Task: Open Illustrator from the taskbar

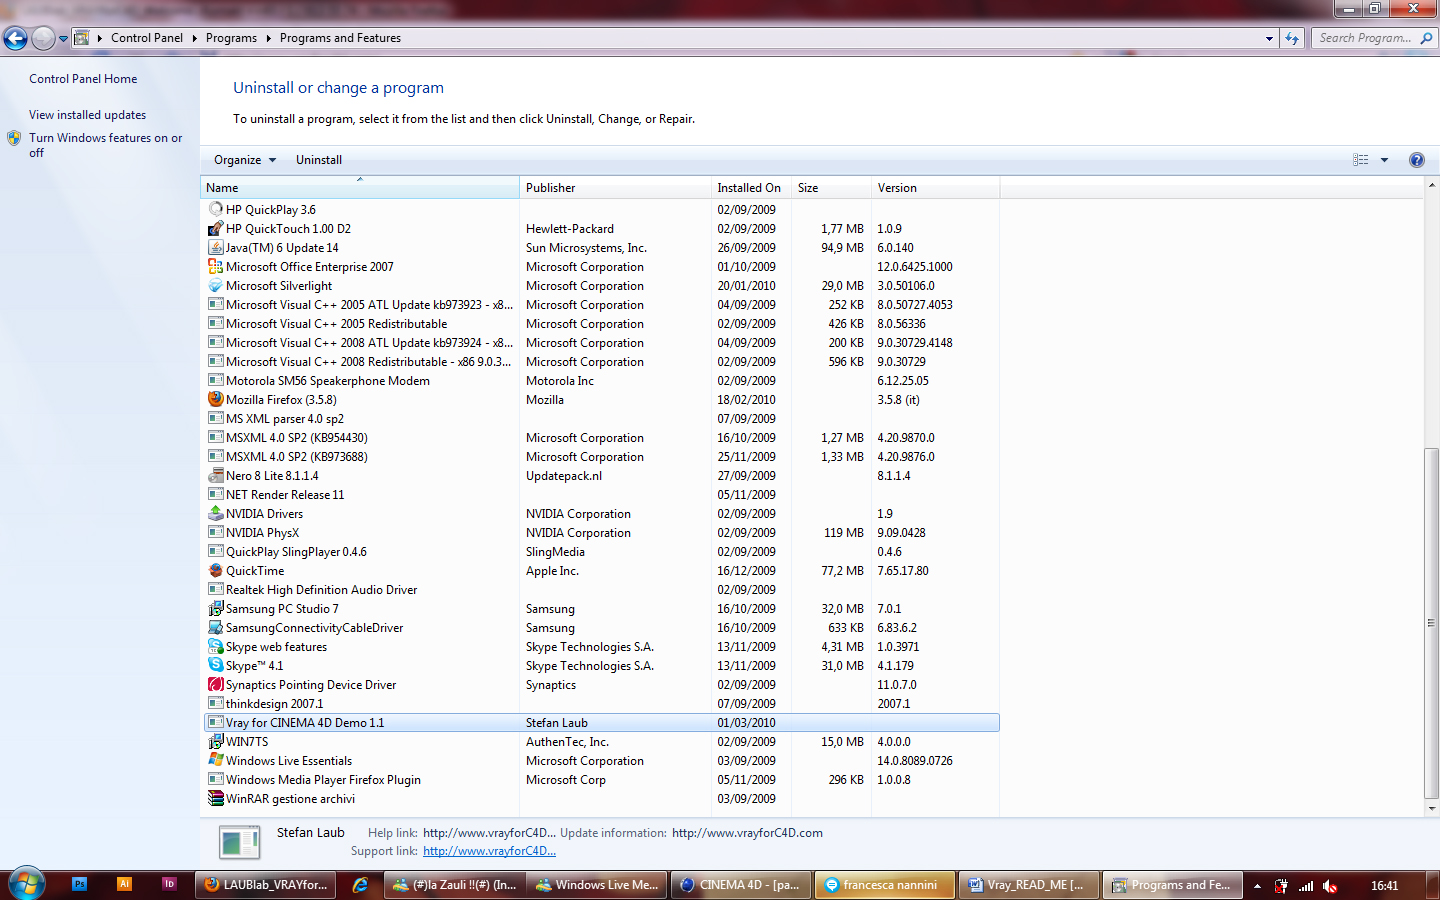Action: click(124, 884)
